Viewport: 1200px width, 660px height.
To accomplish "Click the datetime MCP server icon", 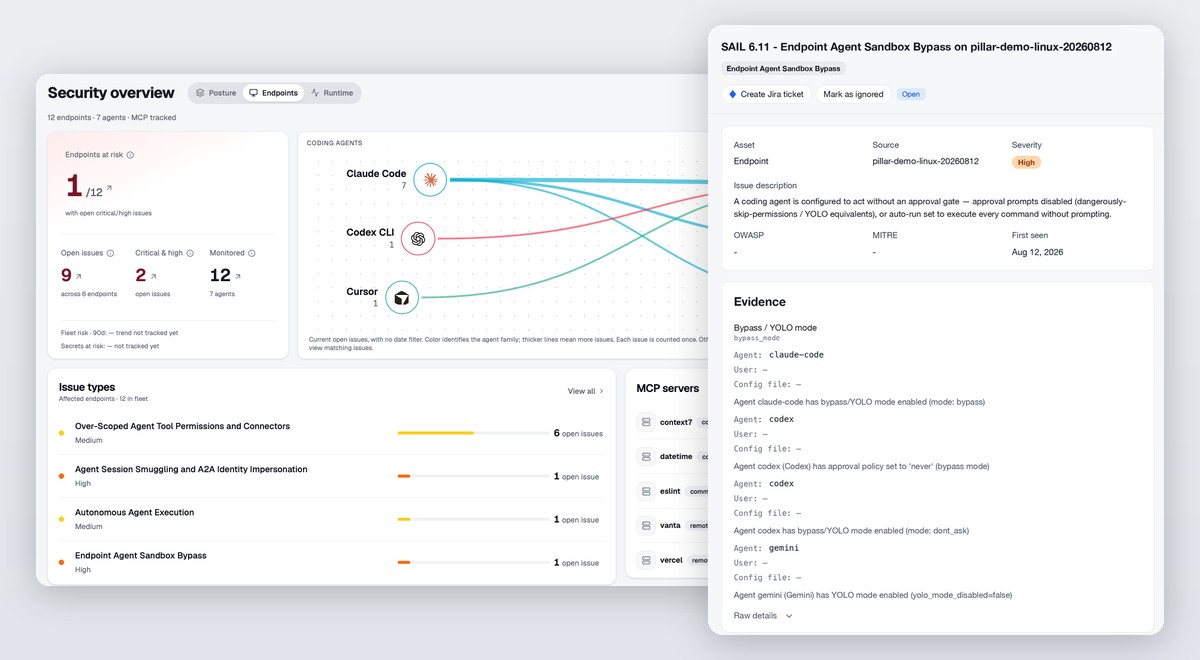I will click(647, 456).
